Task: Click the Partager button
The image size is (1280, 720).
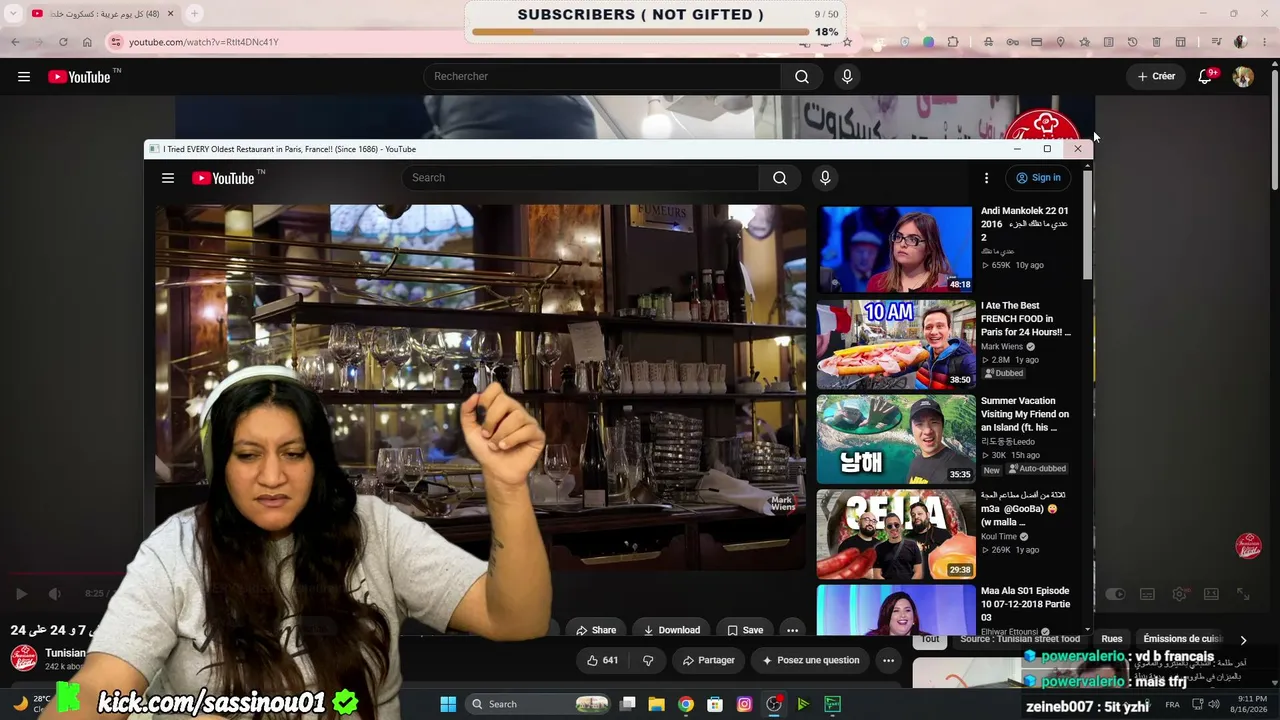Action: tap(709, 660)
